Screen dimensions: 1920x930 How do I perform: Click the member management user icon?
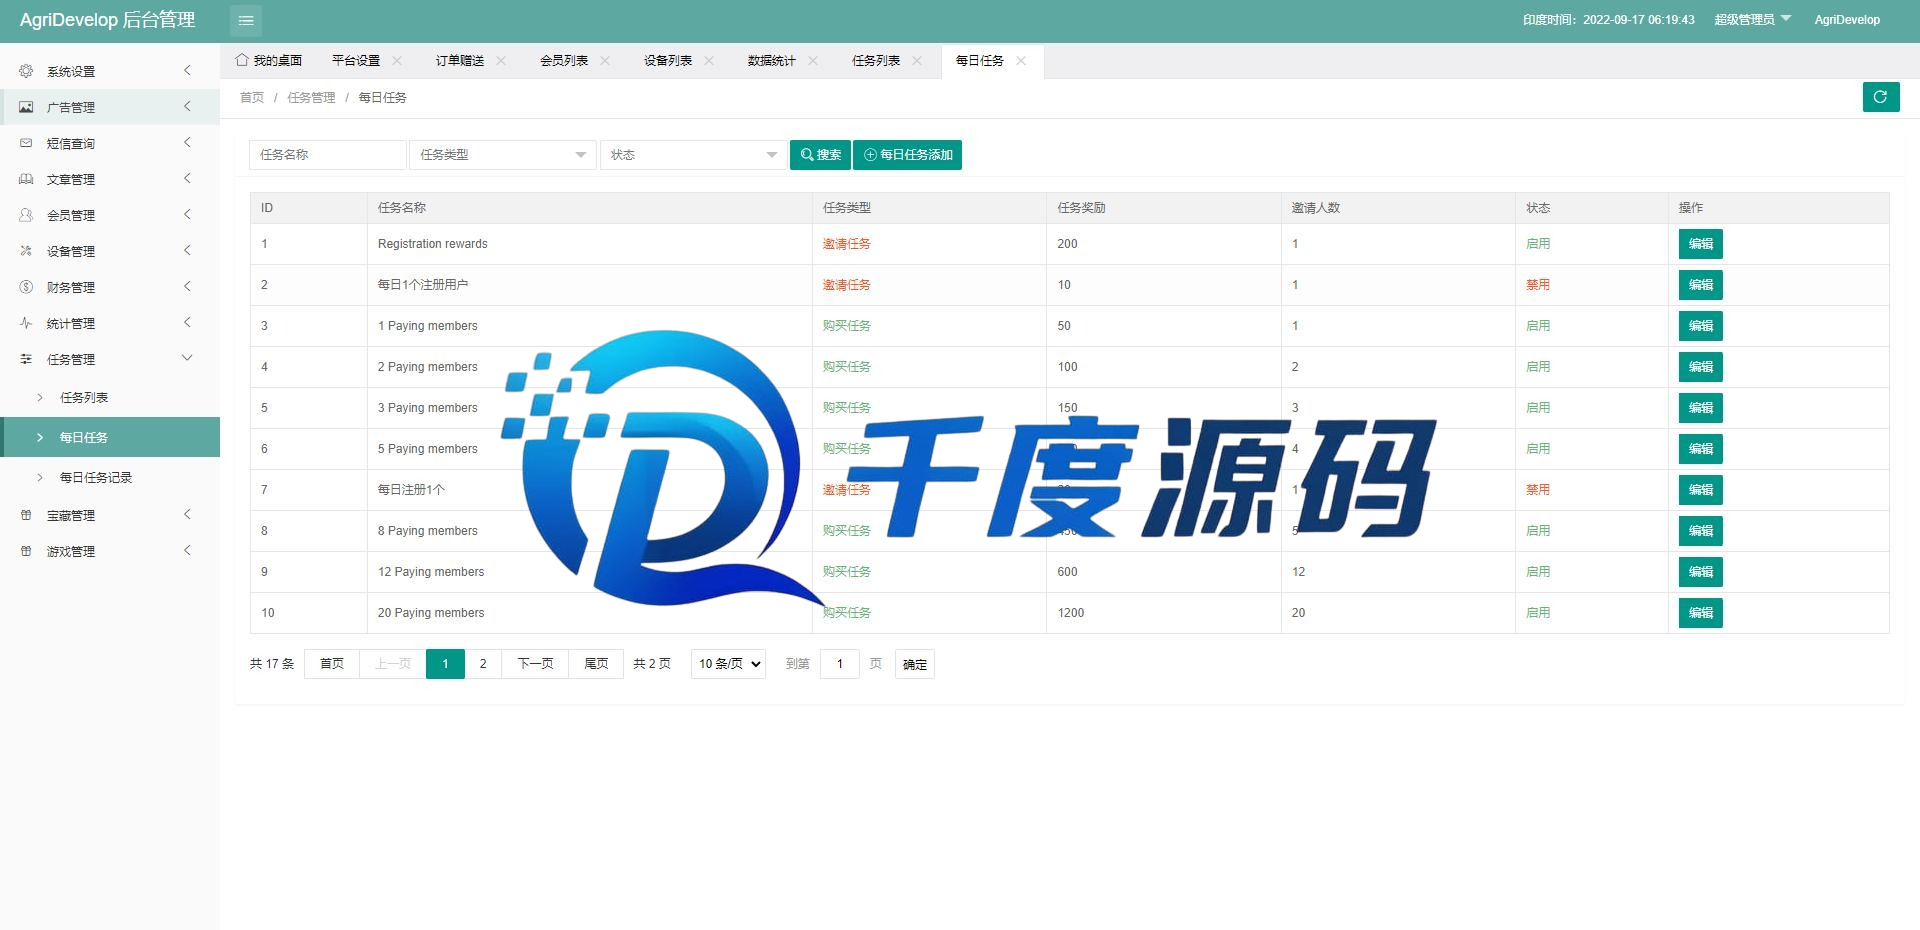tap(26, 215)
